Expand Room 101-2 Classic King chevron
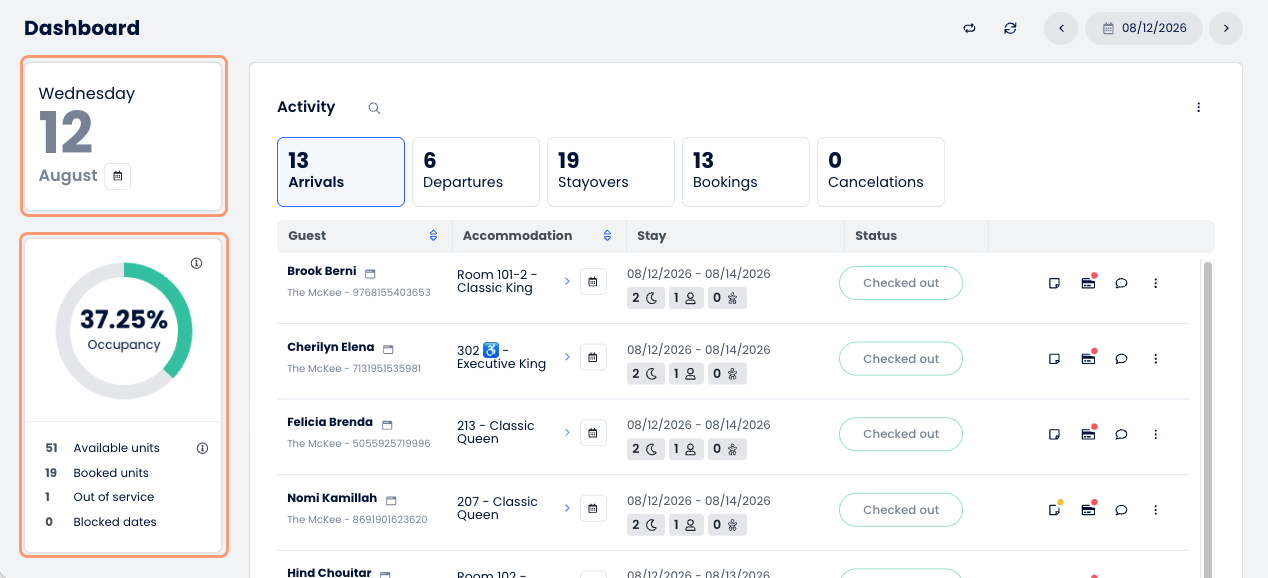 567,282
